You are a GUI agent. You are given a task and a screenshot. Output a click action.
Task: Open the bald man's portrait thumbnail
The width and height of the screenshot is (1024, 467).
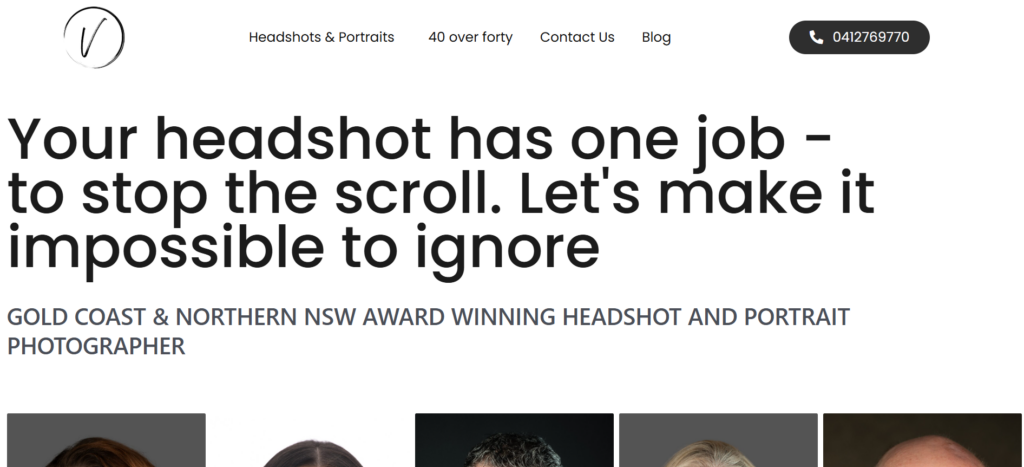[x=922, y=440]
